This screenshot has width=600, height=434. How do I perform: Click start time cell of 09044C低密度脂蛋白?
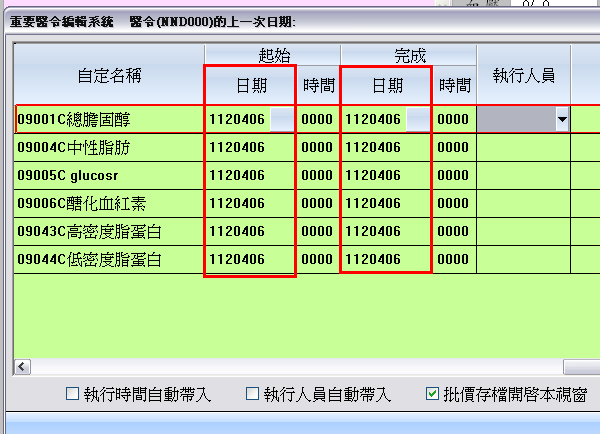317,260
